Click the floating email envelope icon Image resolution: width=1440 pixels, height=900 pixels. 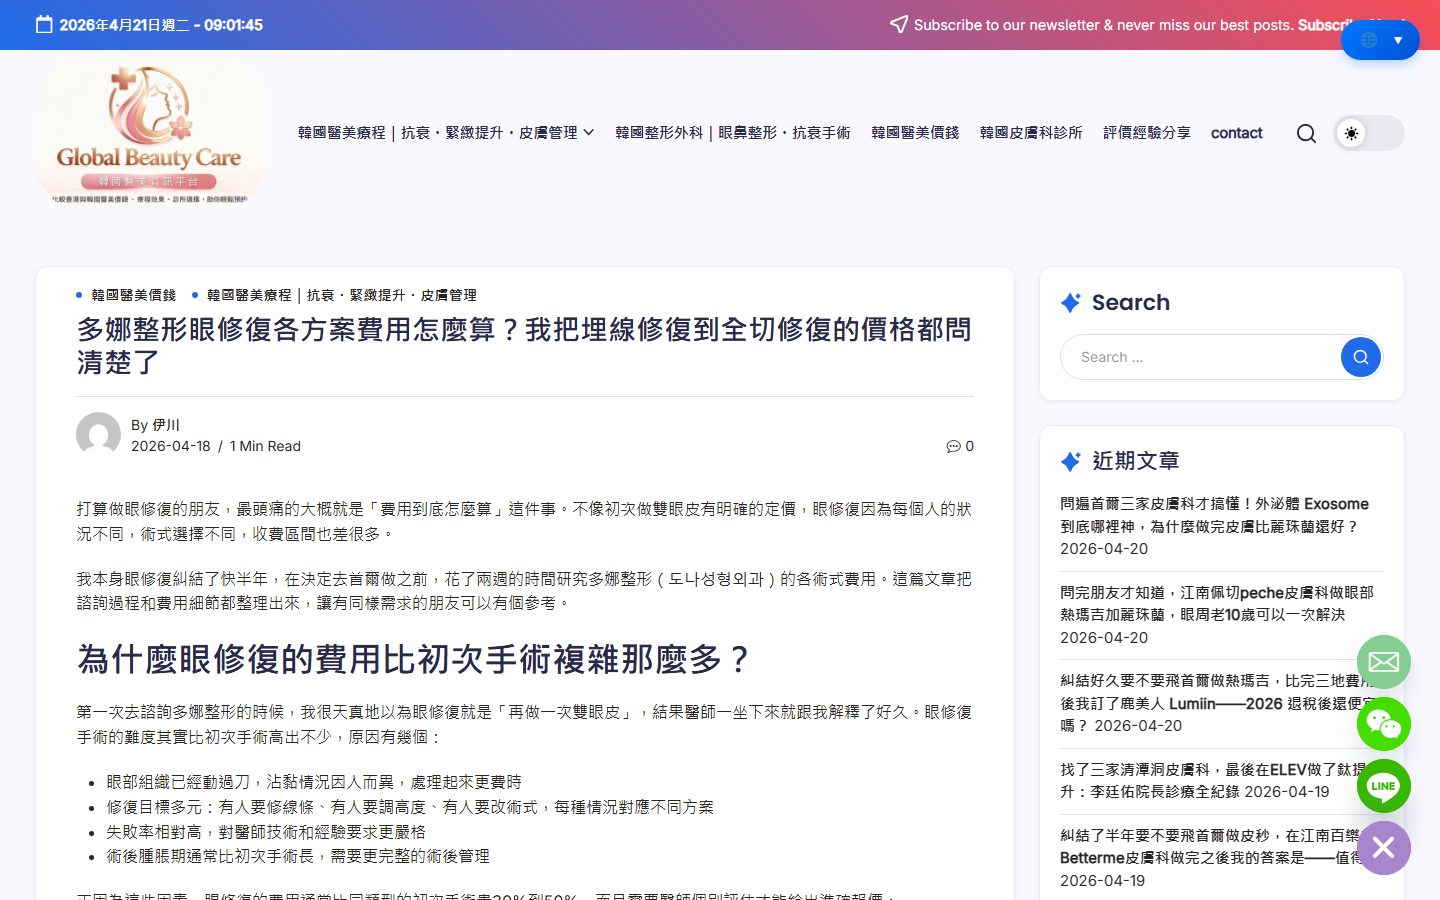[x=1384, y=662]
